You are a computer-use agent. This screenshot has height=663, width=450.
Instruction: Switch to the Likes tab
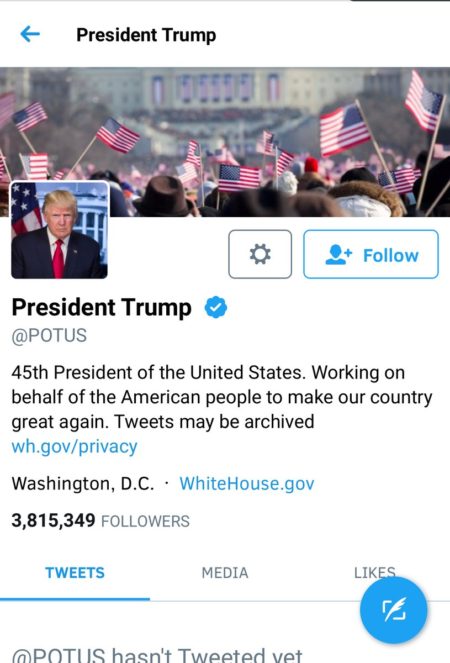[375, 573]
